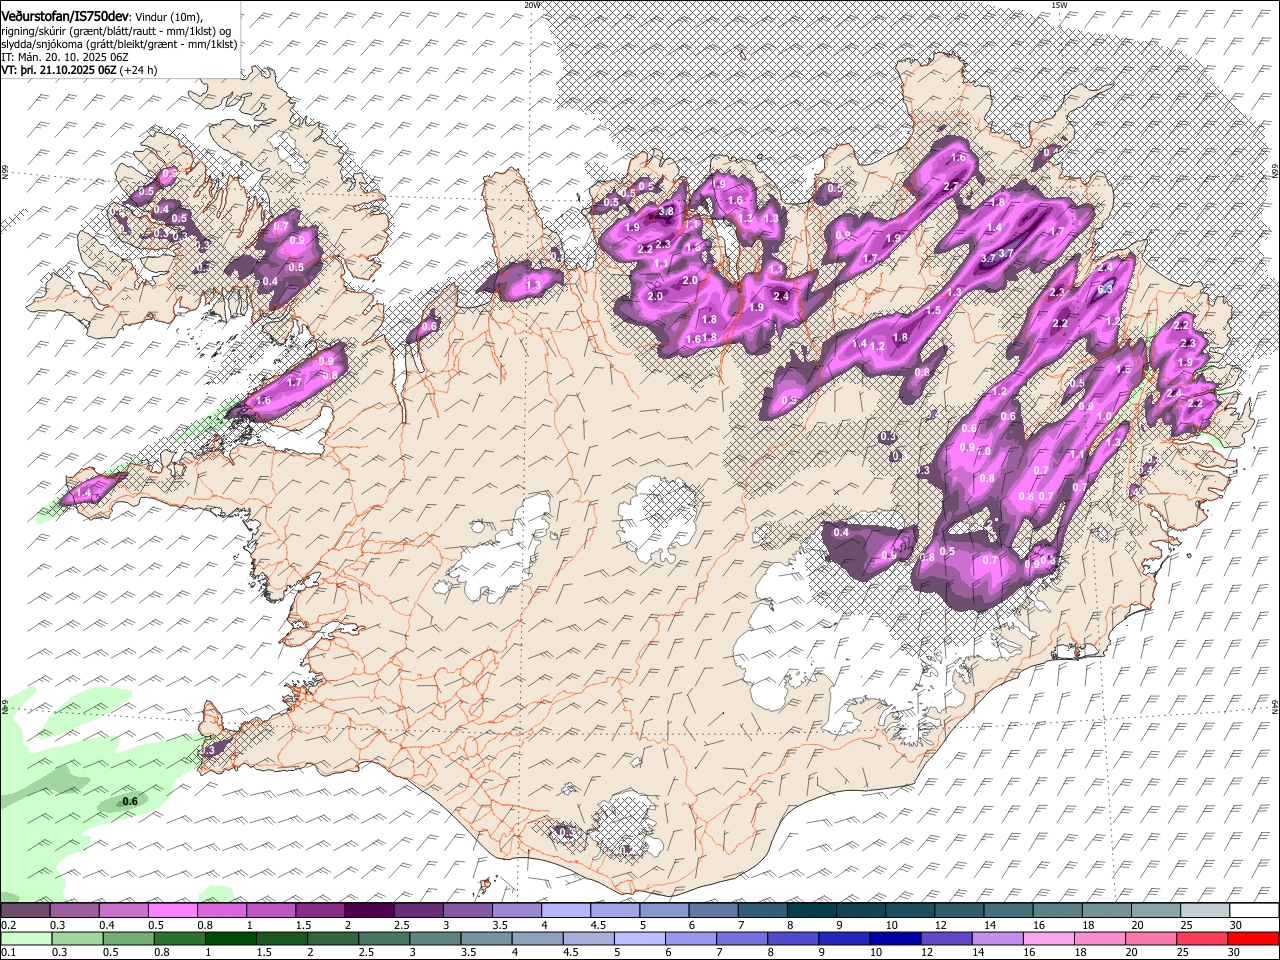The height and width of the screenshot is (960, 1280).
Task: Click the pink lower swatch between 16 and 18
Action: [x=1049, y=939]
